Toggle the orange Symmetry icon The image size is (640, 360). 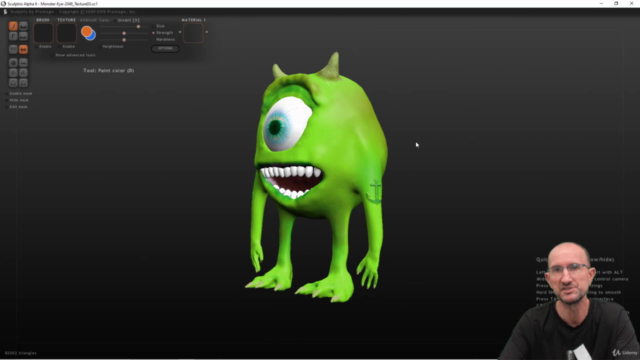(23, 49)
